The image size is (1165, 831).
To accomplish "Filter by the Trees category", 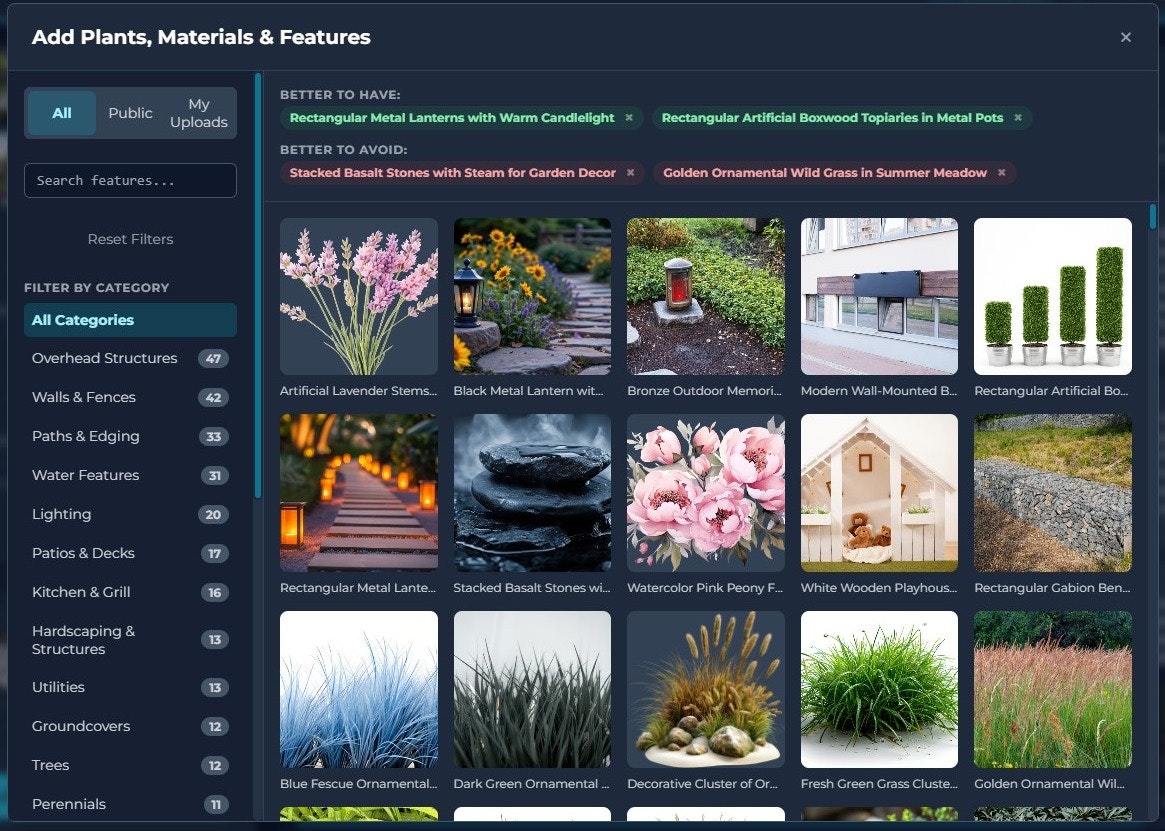I will pos(50,765).
